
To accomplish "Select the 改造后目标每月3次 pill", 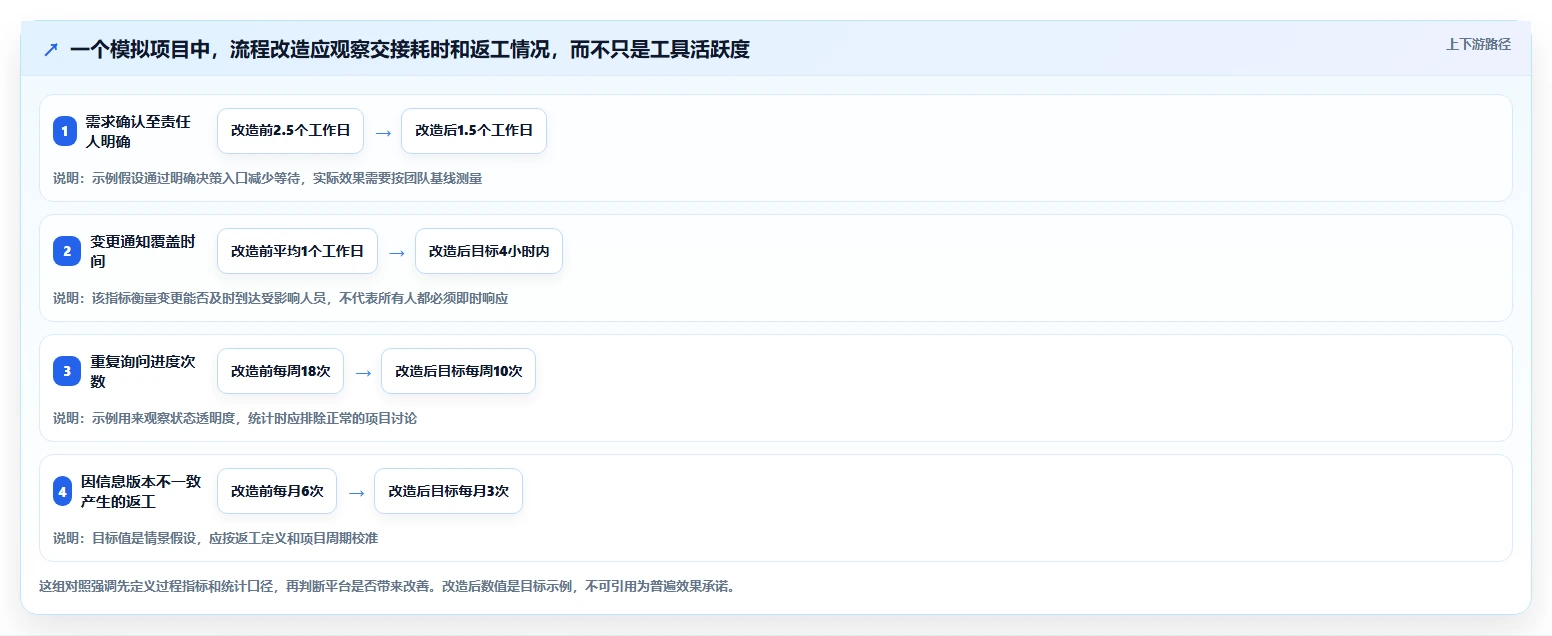I will (x=448, y=491).
